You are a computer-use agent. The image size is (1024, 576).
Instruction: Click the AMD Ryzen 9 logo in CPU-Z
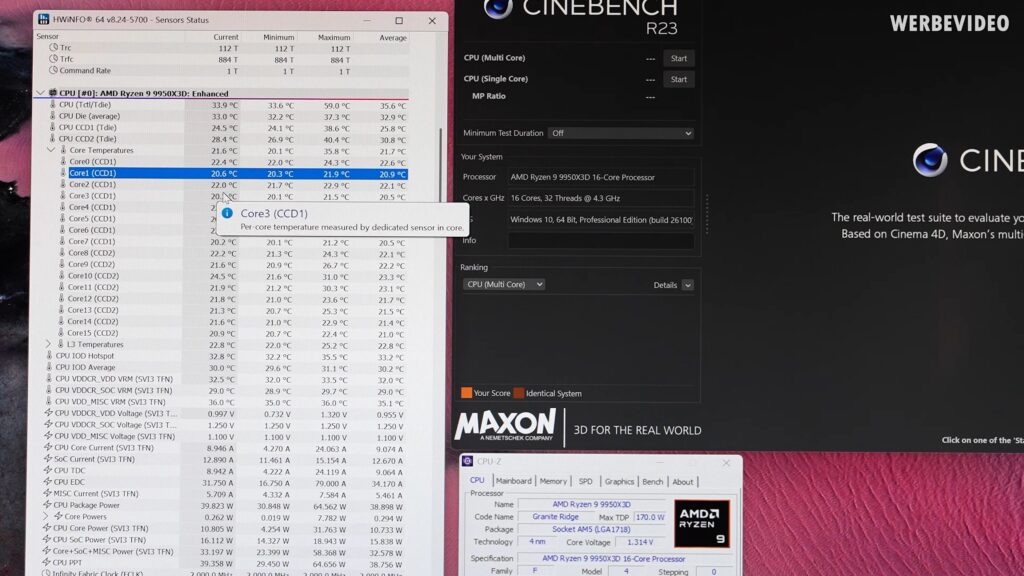701,524
